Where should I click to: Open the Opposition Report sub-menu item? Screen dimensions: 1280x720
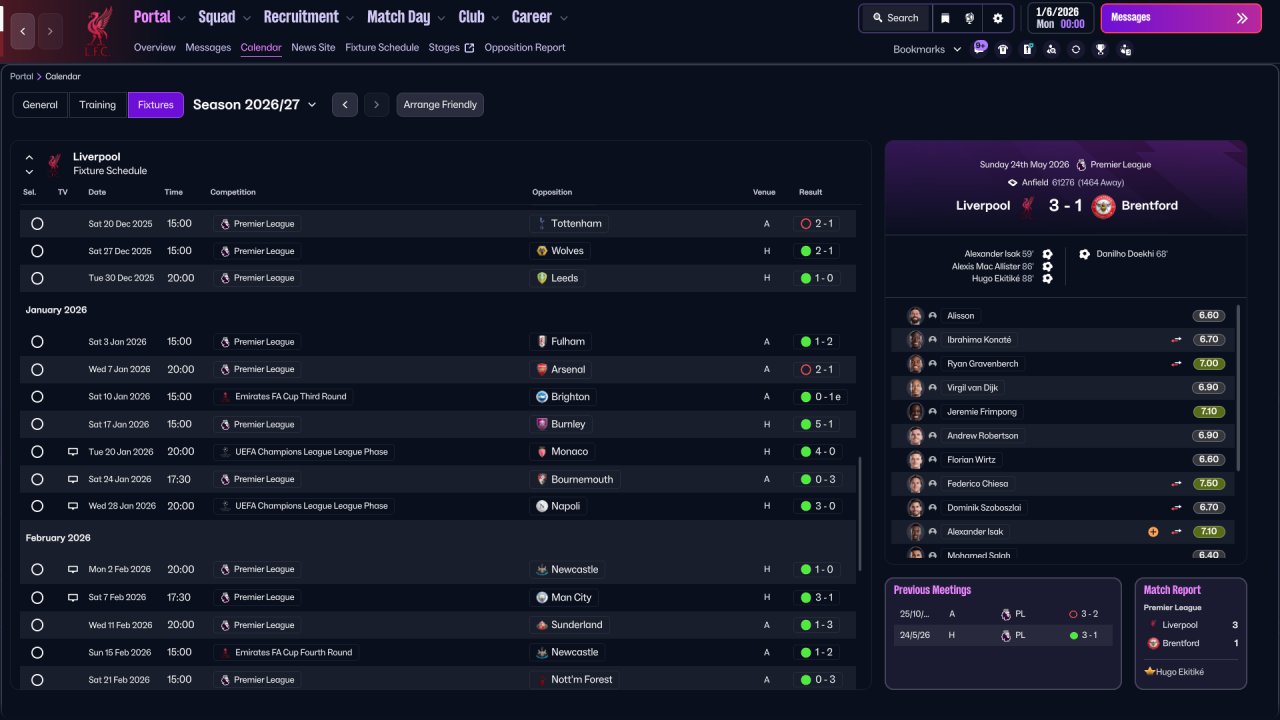525,48
